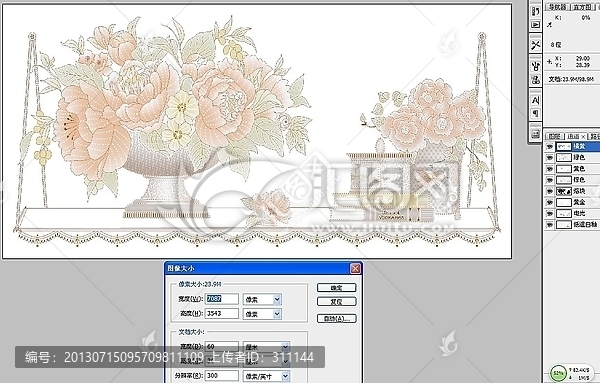The height and width of the screenshot is (383, 600).
Task: Select the 电光 layer by its name
Action: click(x=579, y=214)
